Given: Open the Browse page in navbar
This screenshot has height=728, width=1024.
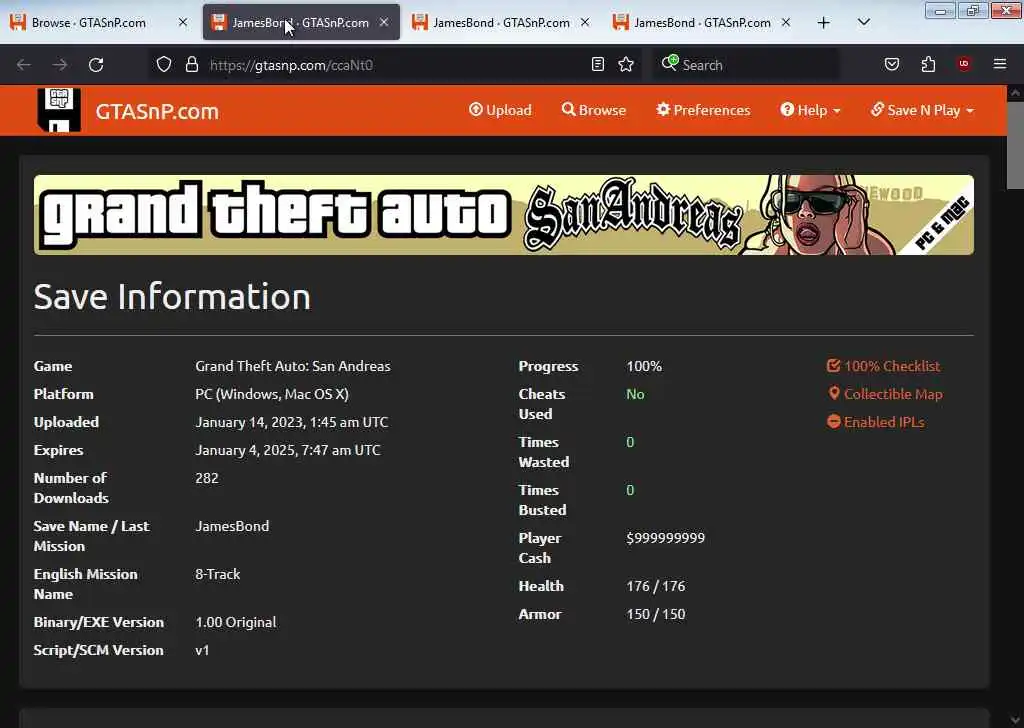Looking at the screenshot, I should click(594, 110).
